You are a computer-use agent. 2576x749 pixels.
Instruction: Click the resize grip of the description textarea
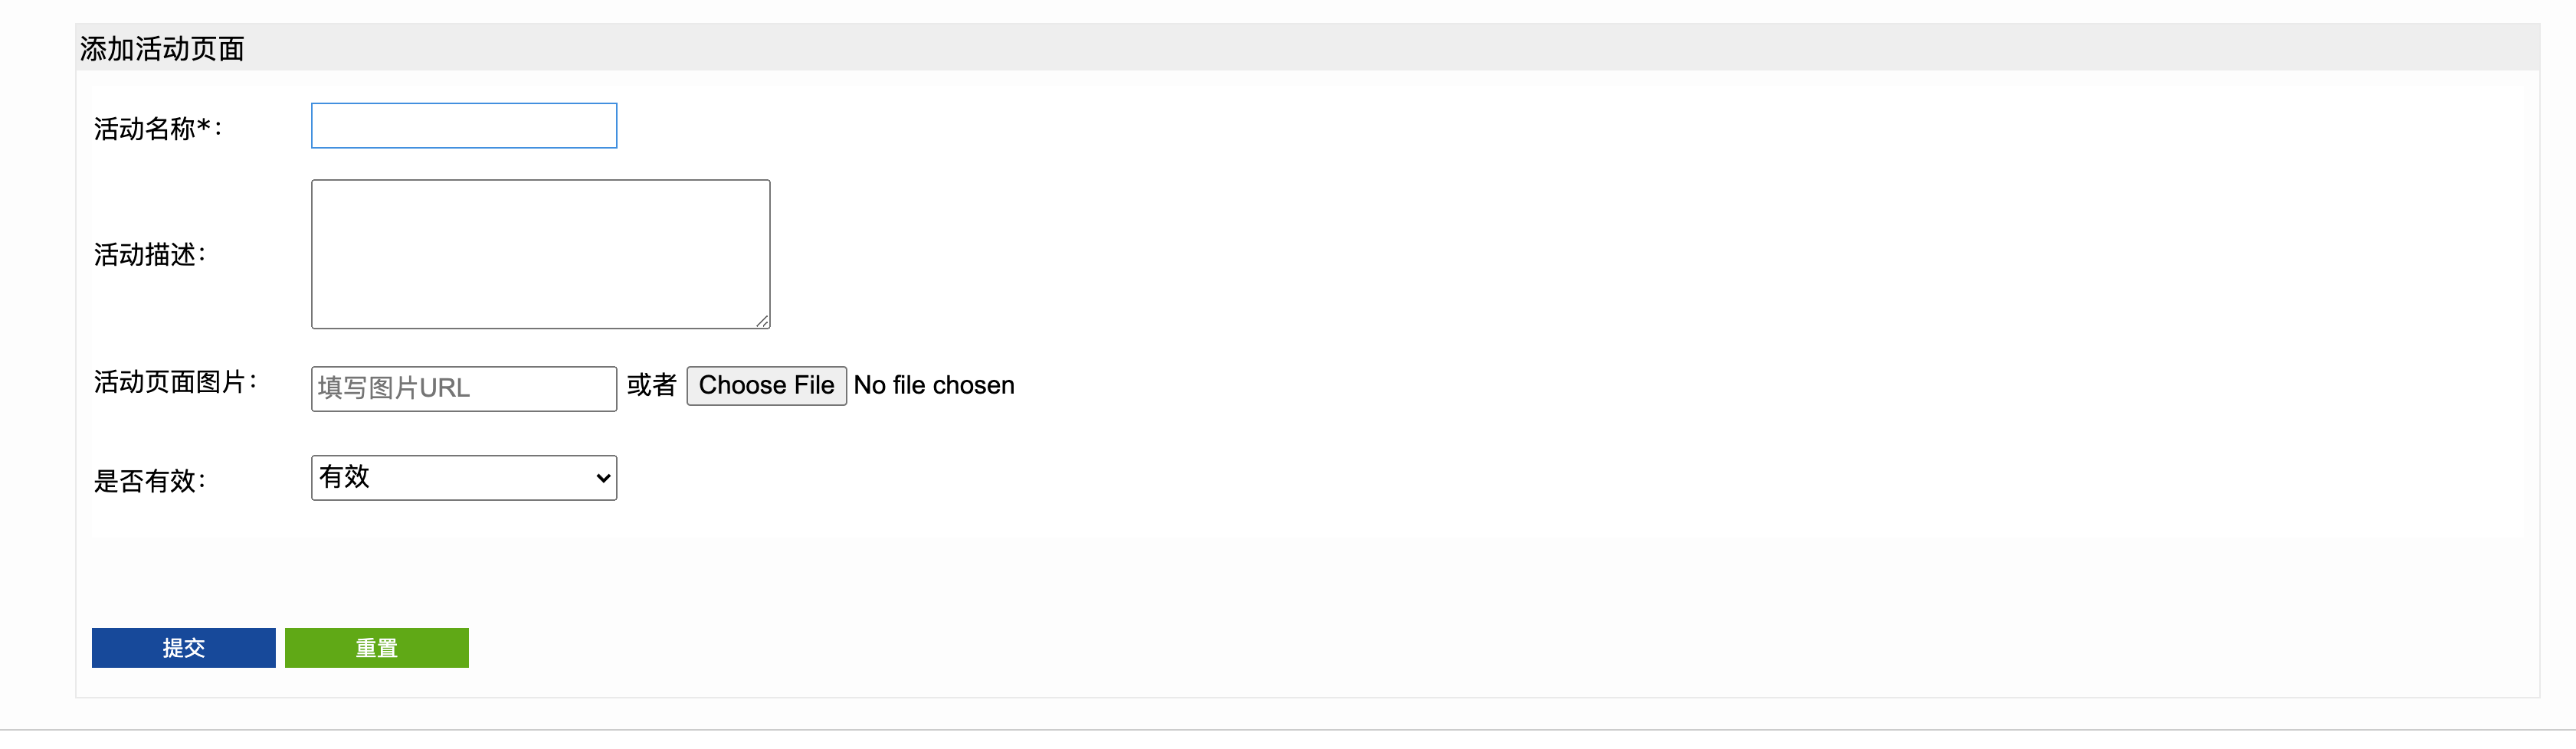pos(762,321)
